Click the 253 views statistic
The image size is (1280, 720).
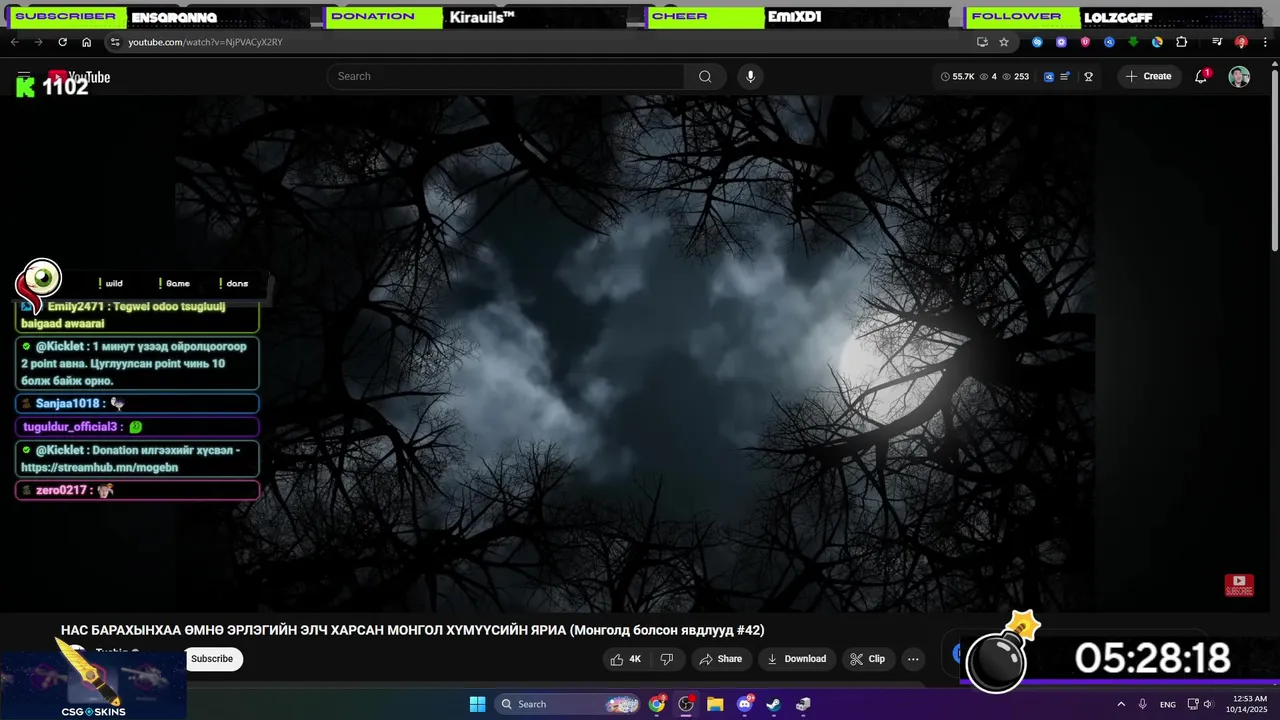1016,76
